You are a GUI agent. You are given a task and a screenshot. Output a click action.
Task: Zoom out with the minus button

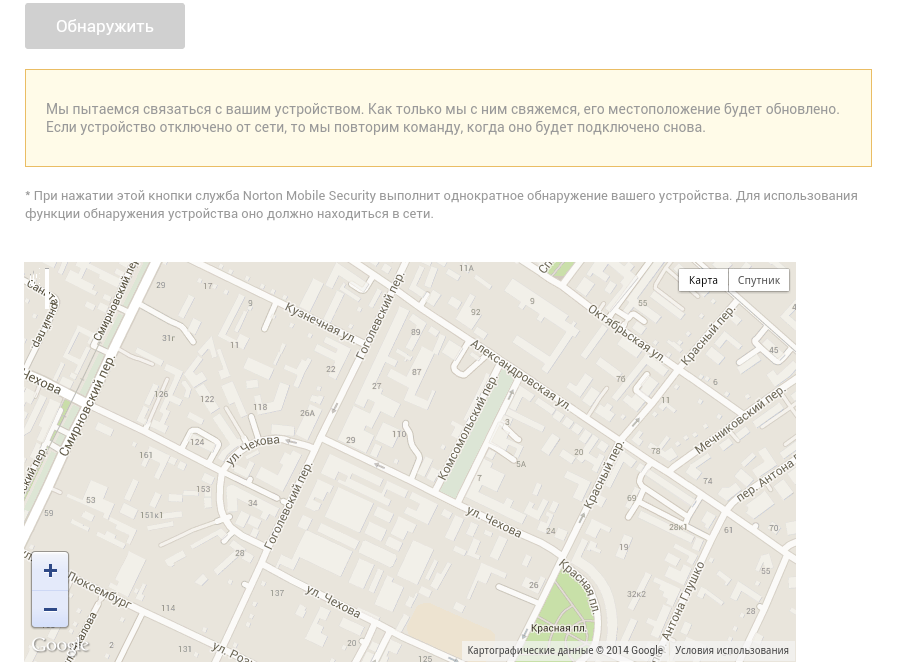click(x=50, y=609)
